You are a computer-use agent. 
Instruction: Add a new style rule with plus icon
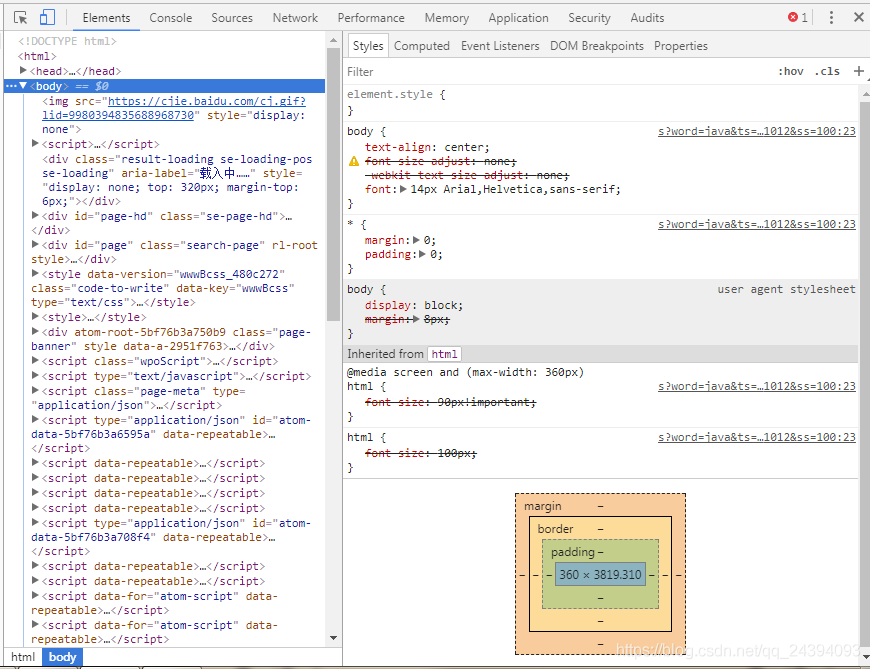click(858, 71)
